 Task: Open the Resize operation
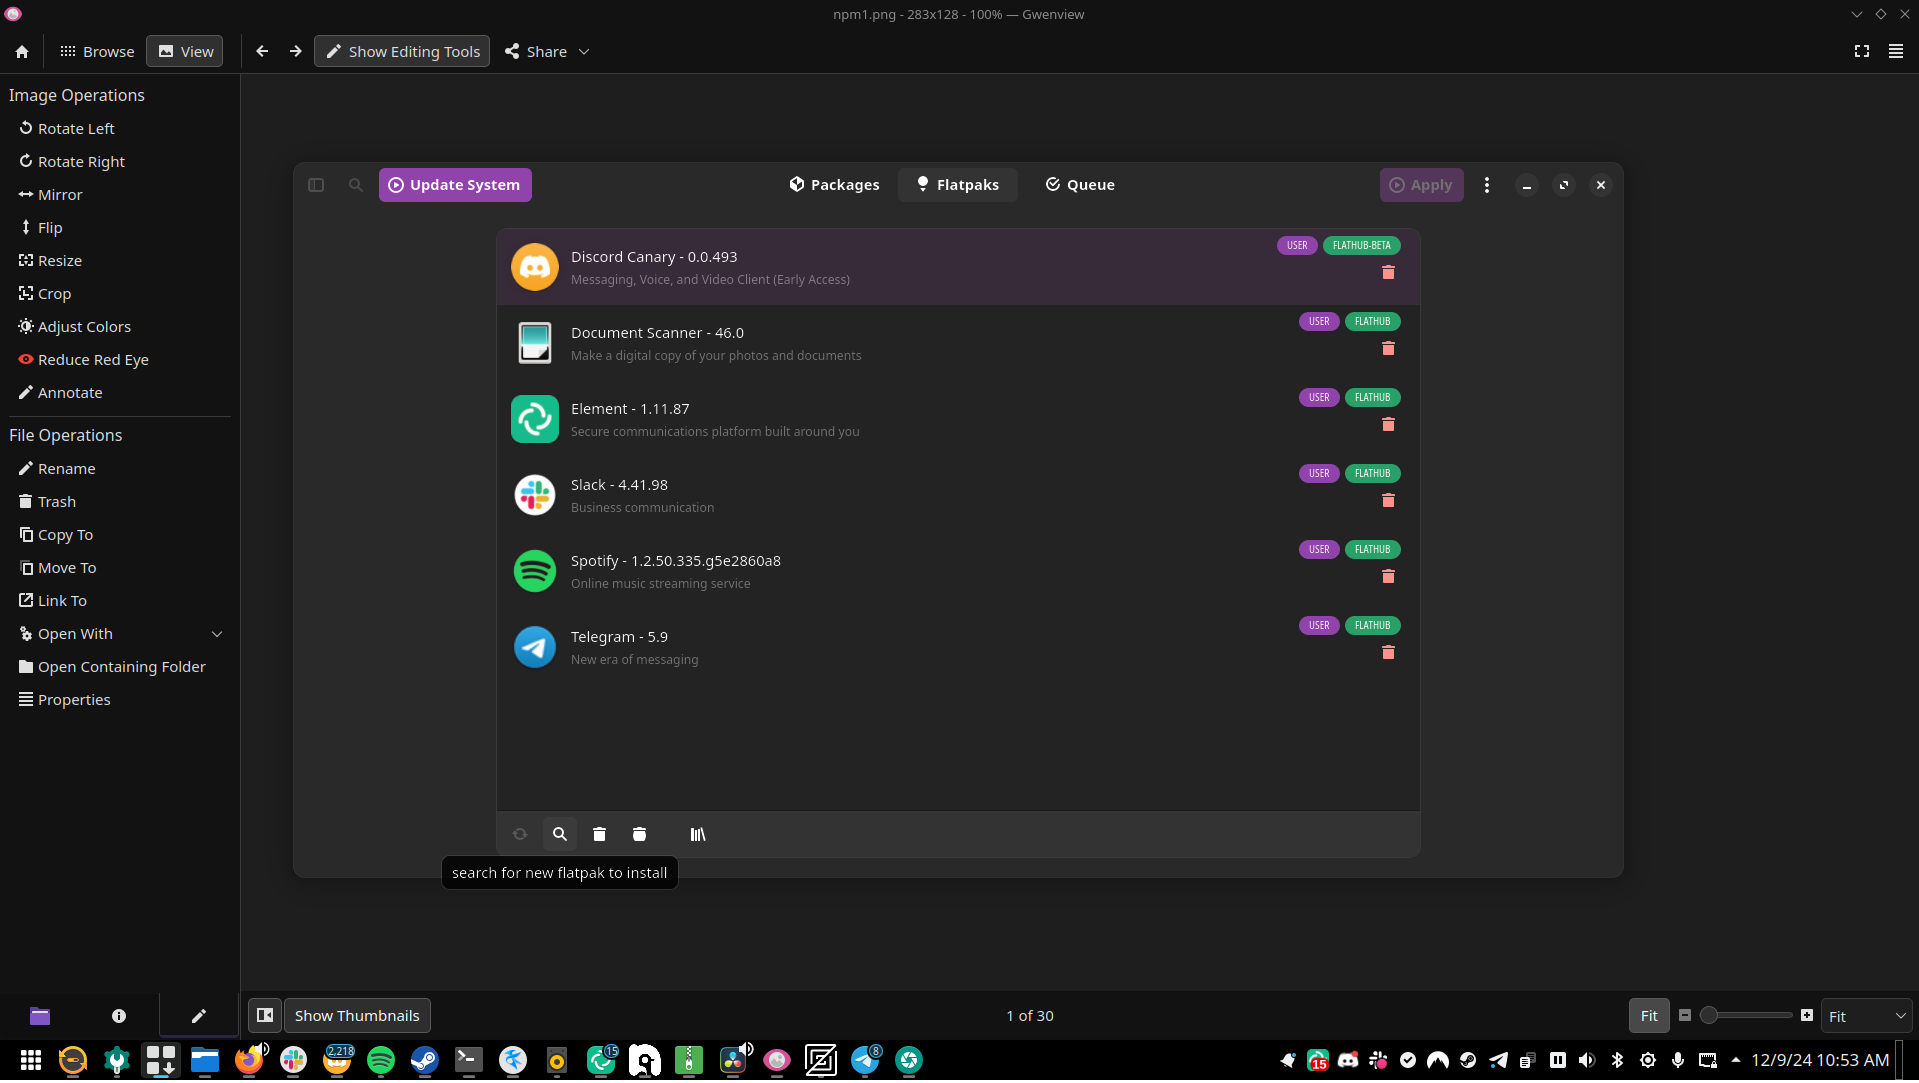point(50,261)
